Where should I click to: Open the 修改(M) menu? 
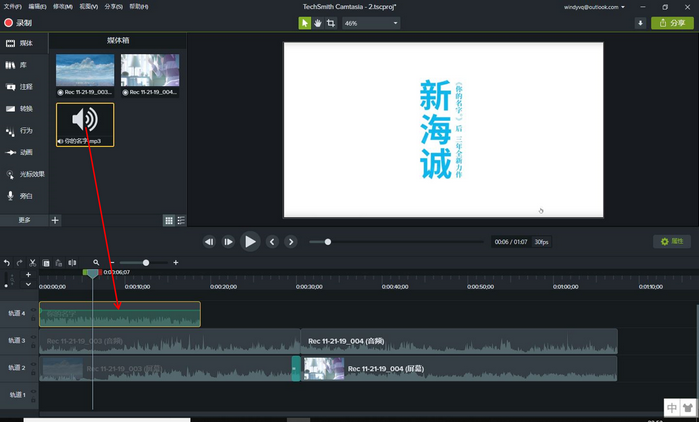tap(63, 7)
